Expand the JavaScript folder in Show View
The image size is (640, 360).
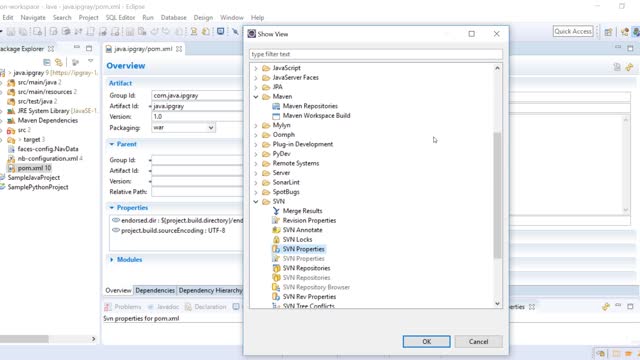coord(256,68)
